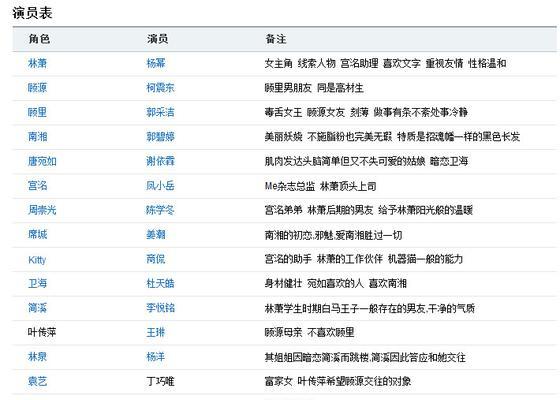The width and height of the screenshot is (560, 400).
Task: Open actor link 杜天皓
Action: pyautogui.click(x=160, y=284)
